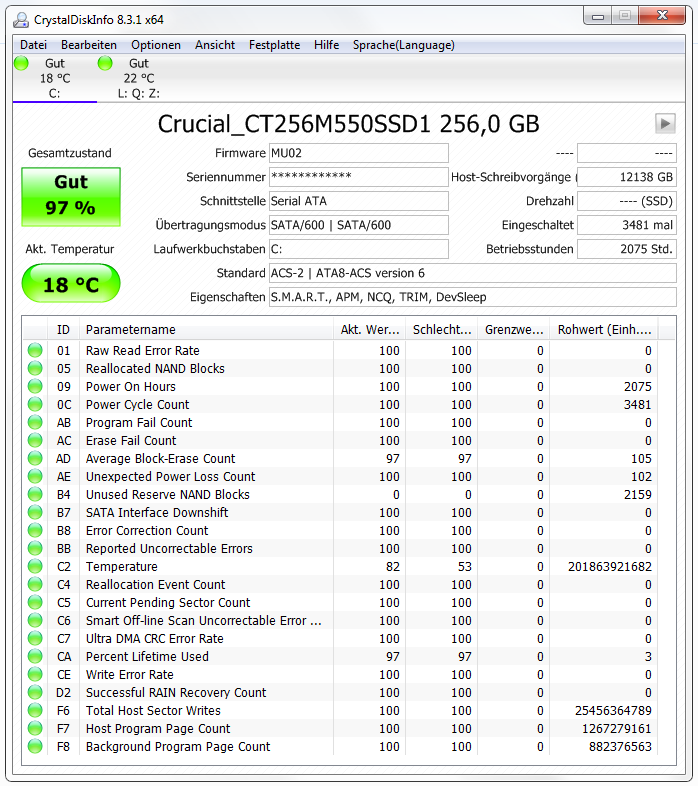The image size is (698, 786).
Task: Click status icon for Background Program Page Count
Action: click(35, 746)
